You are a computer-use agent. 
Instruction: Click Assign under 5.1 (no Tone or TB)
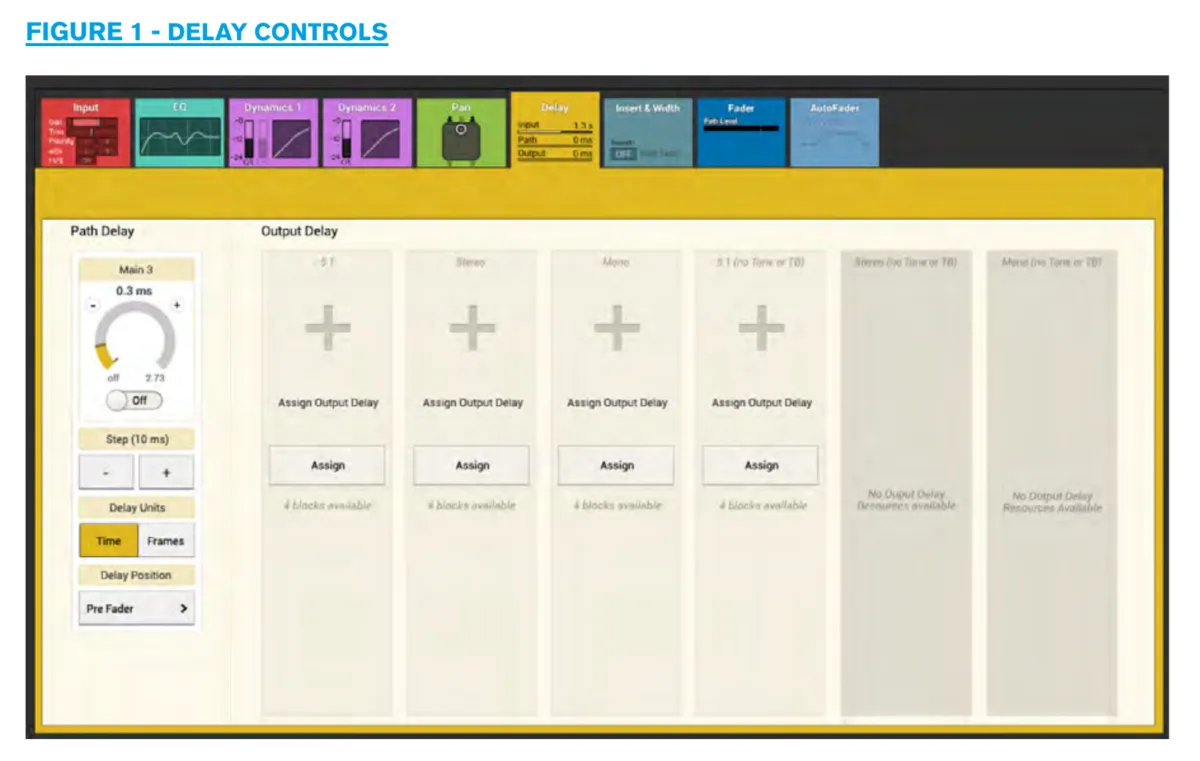pos(761,465)
